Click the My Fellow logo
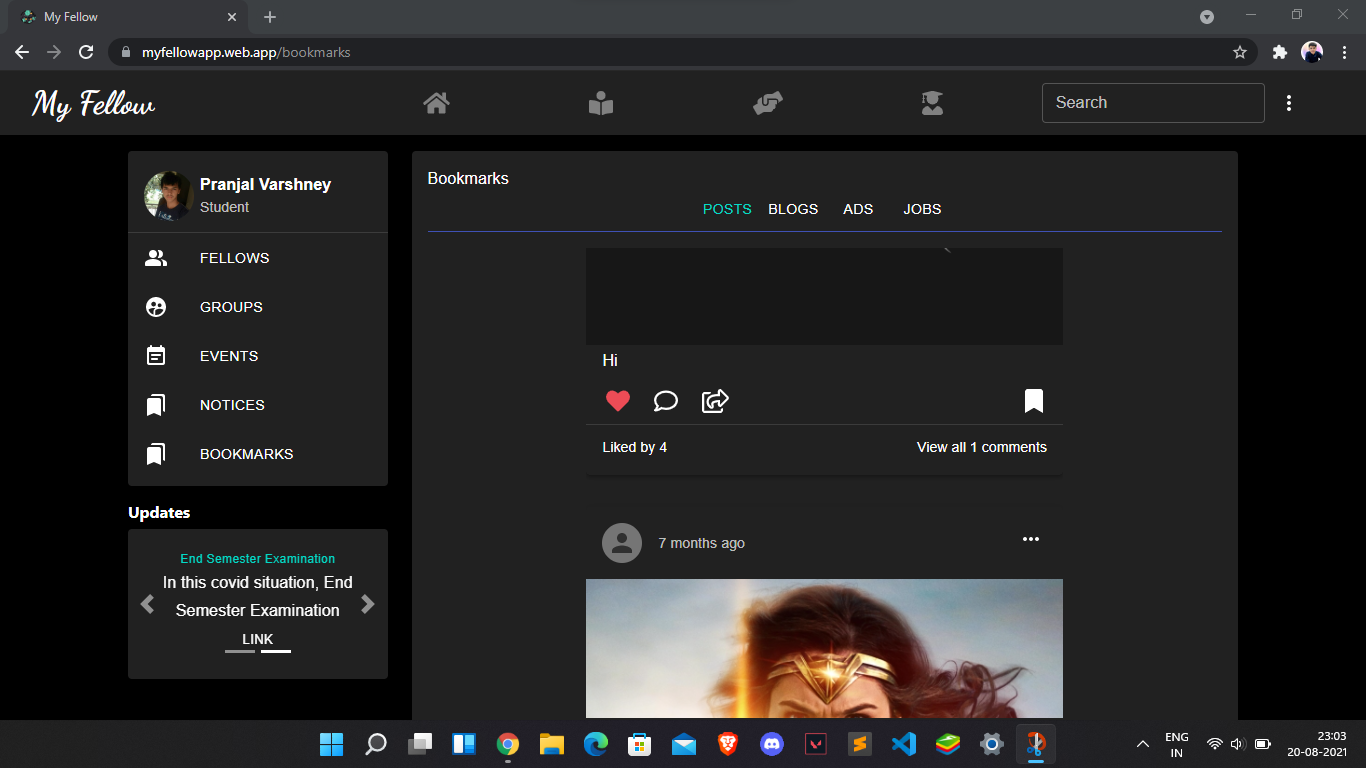The image size is (1366, 768). point(94,103)
